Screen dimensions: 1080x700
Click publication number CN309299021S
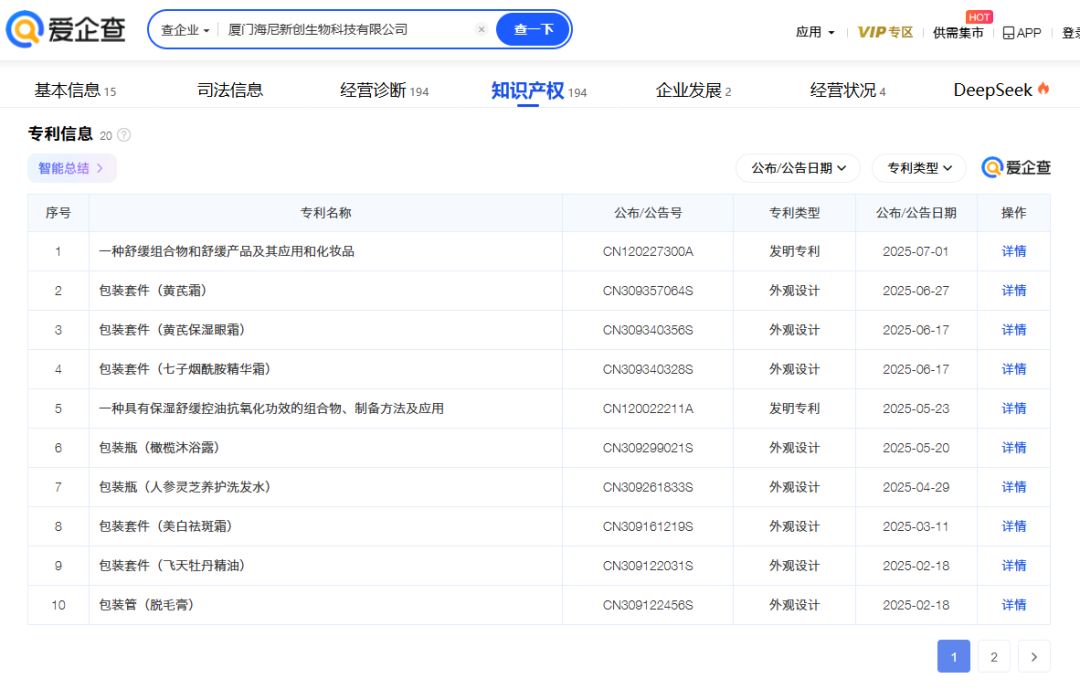click(x=647, y=448)
